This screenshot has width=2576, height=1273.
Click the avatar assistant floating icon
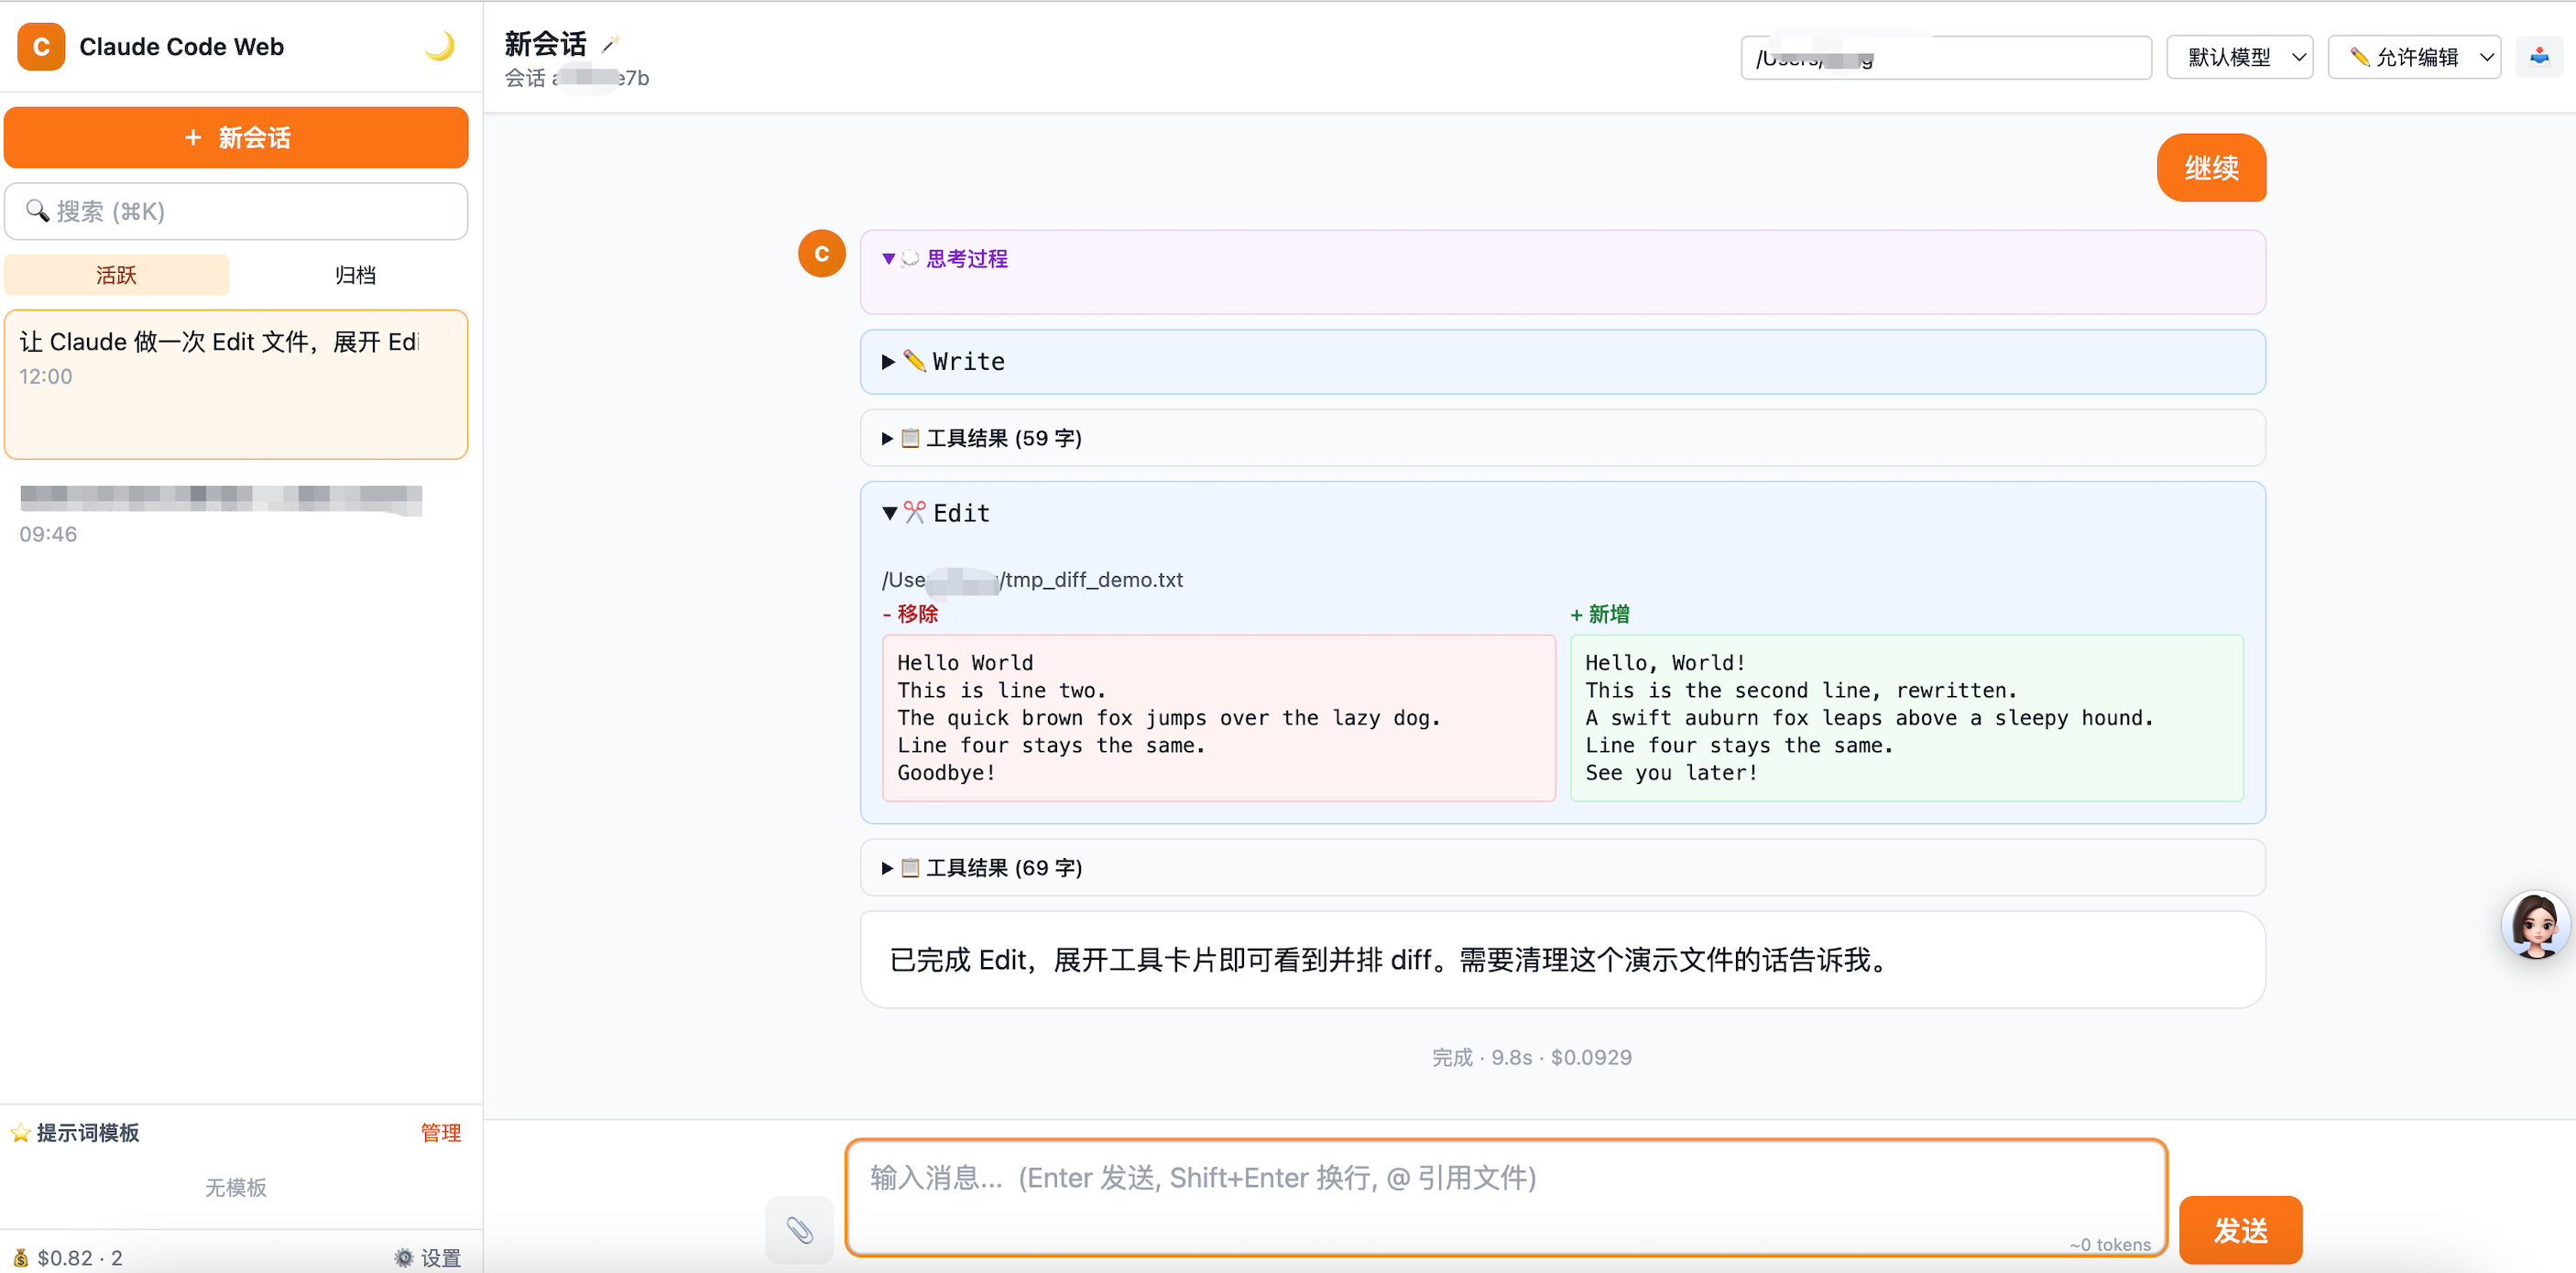pos(2535,926)
